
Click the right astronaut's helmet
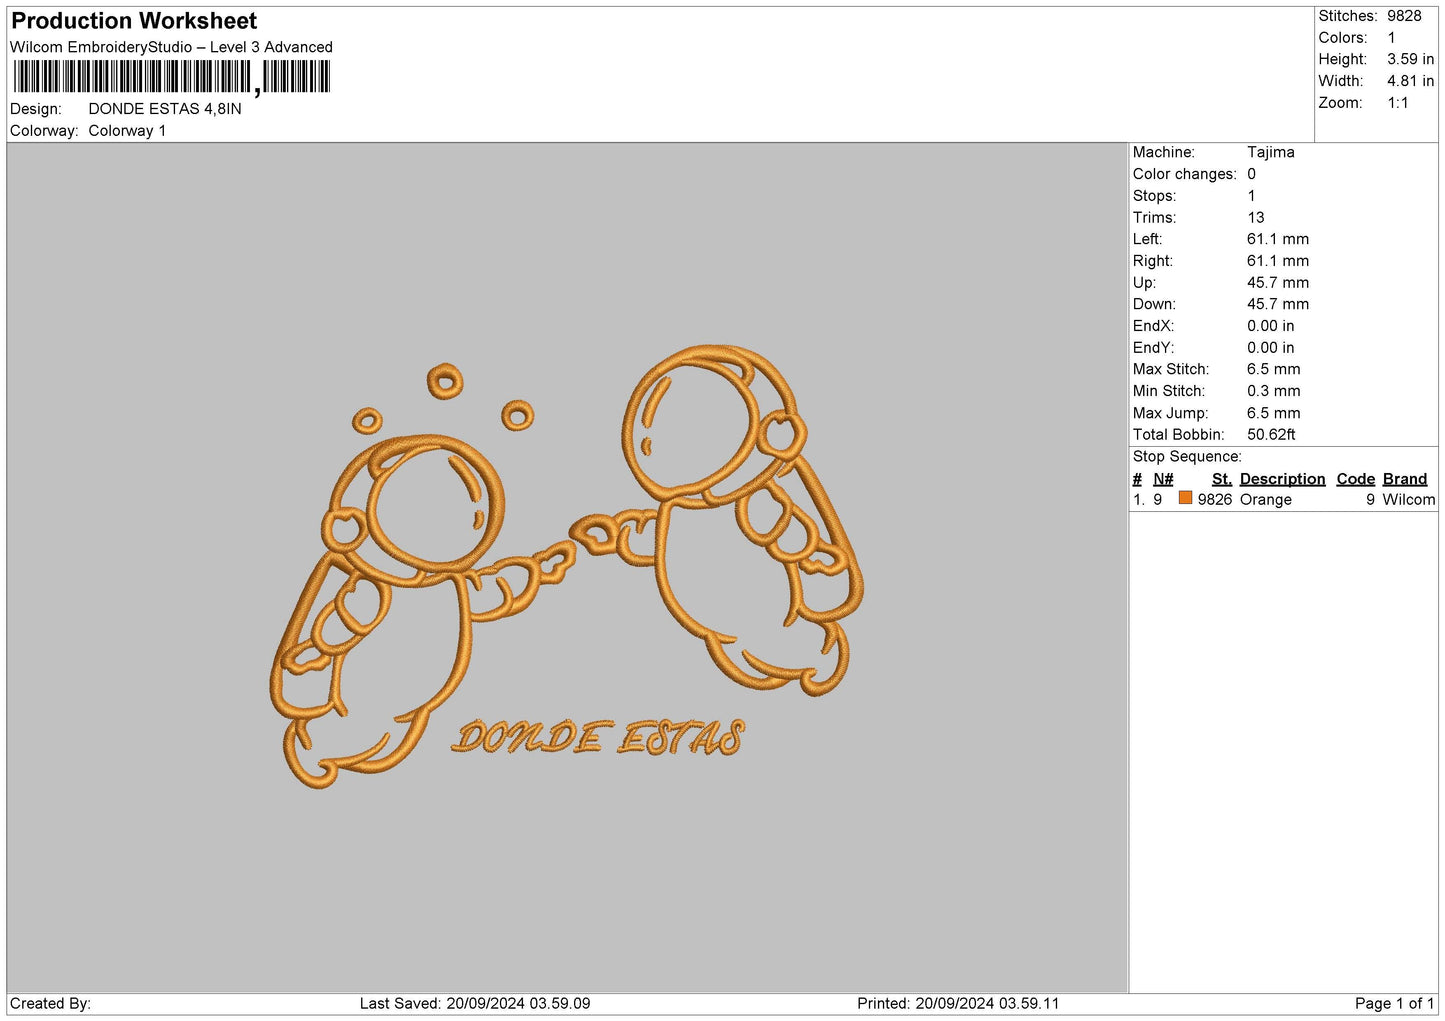(x=699, y=422)
